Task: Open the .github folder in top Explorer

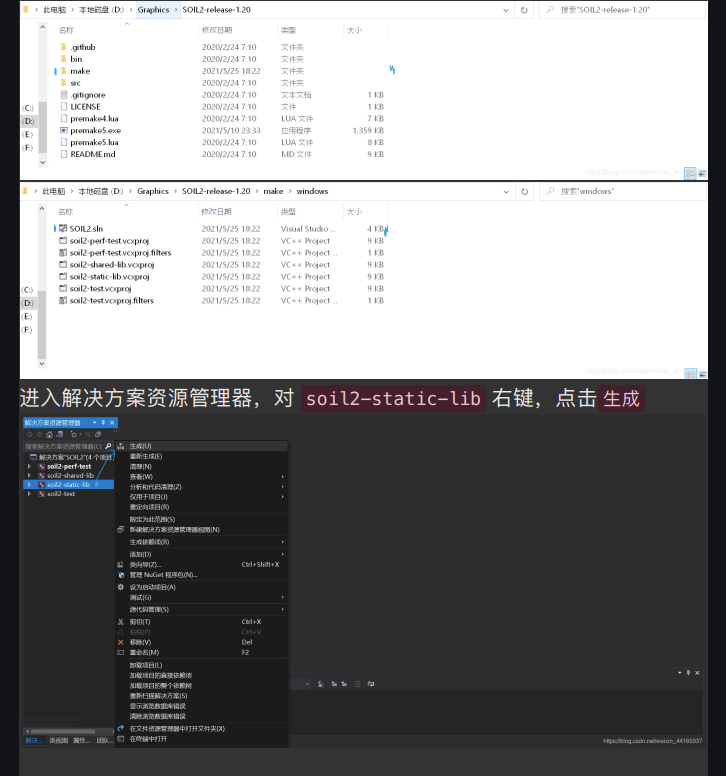Action: [x=83, y=47]
